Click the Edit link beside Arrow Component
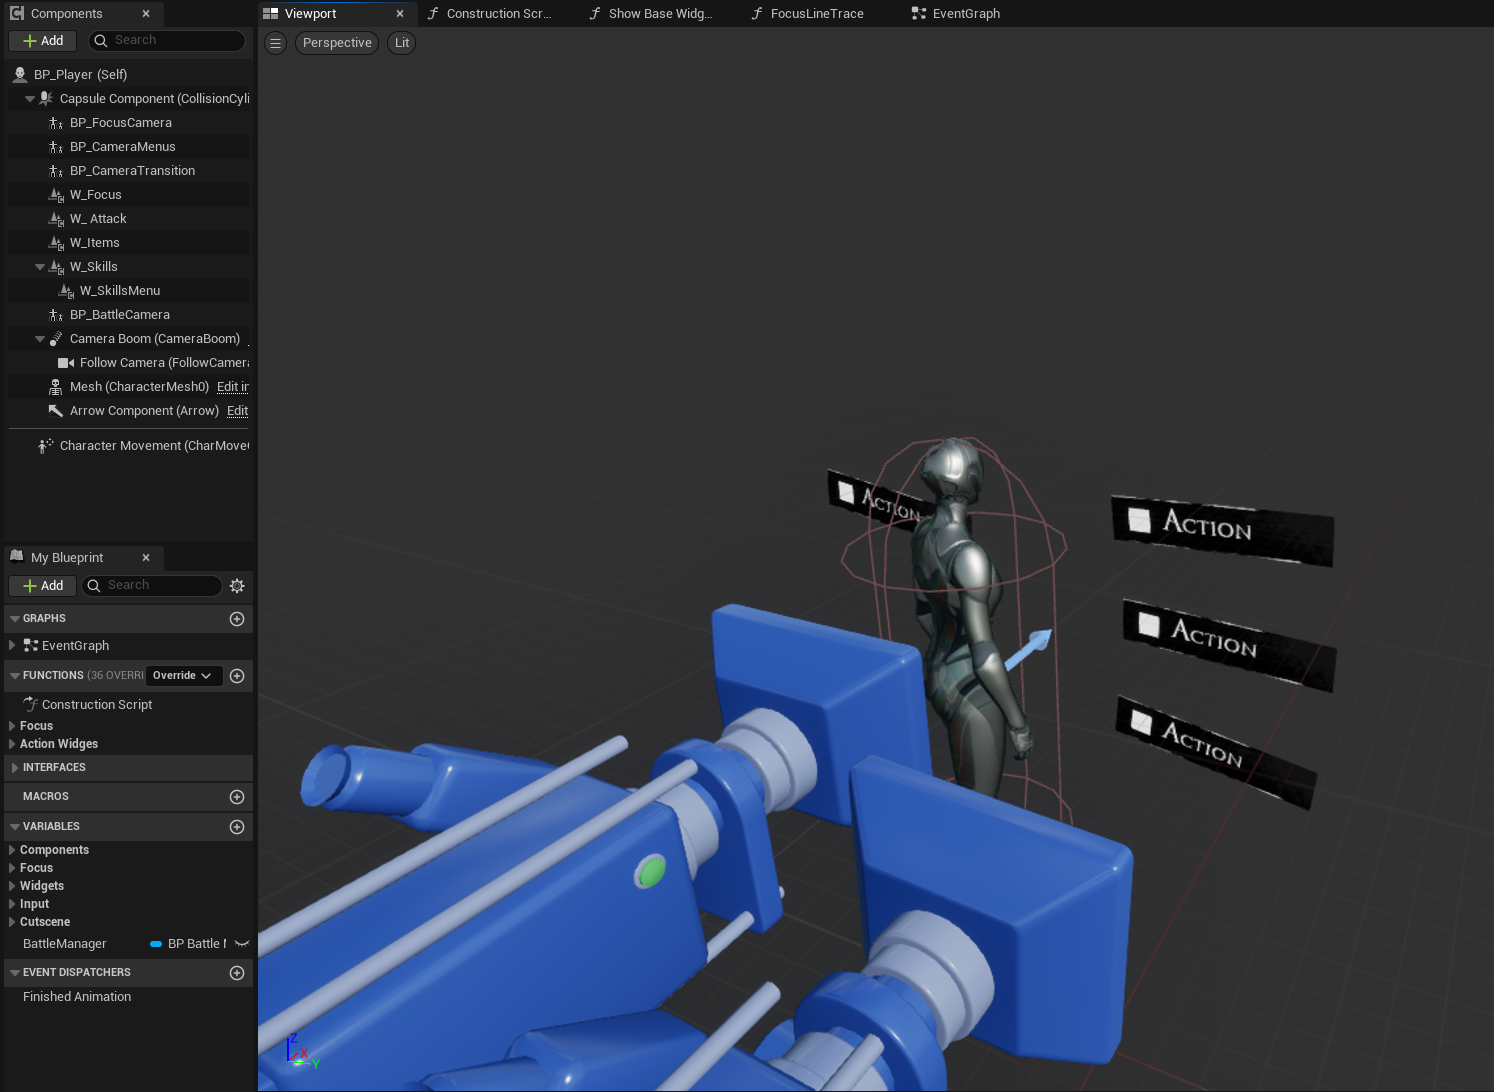 [237, 411]
